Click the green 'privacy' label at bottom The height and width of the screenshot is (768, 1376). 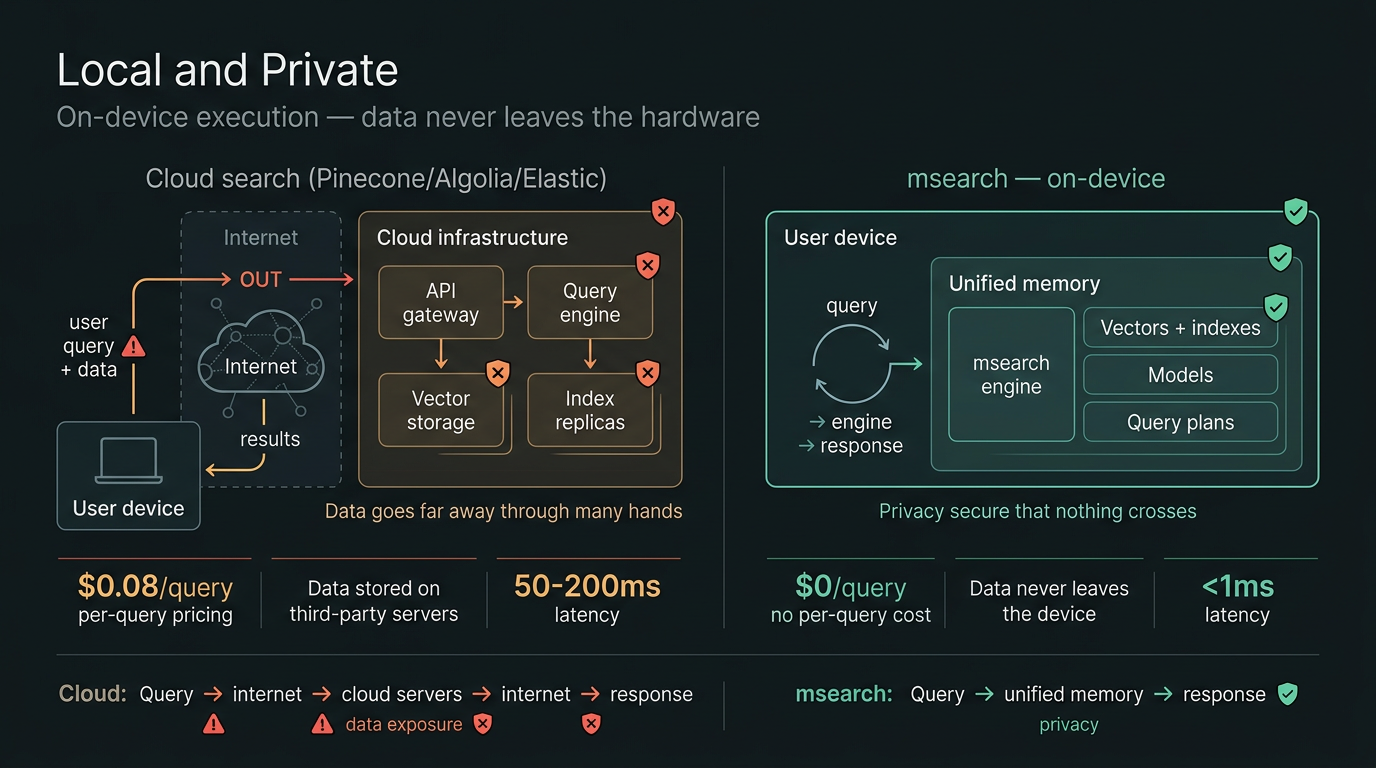coord(1069,725)
